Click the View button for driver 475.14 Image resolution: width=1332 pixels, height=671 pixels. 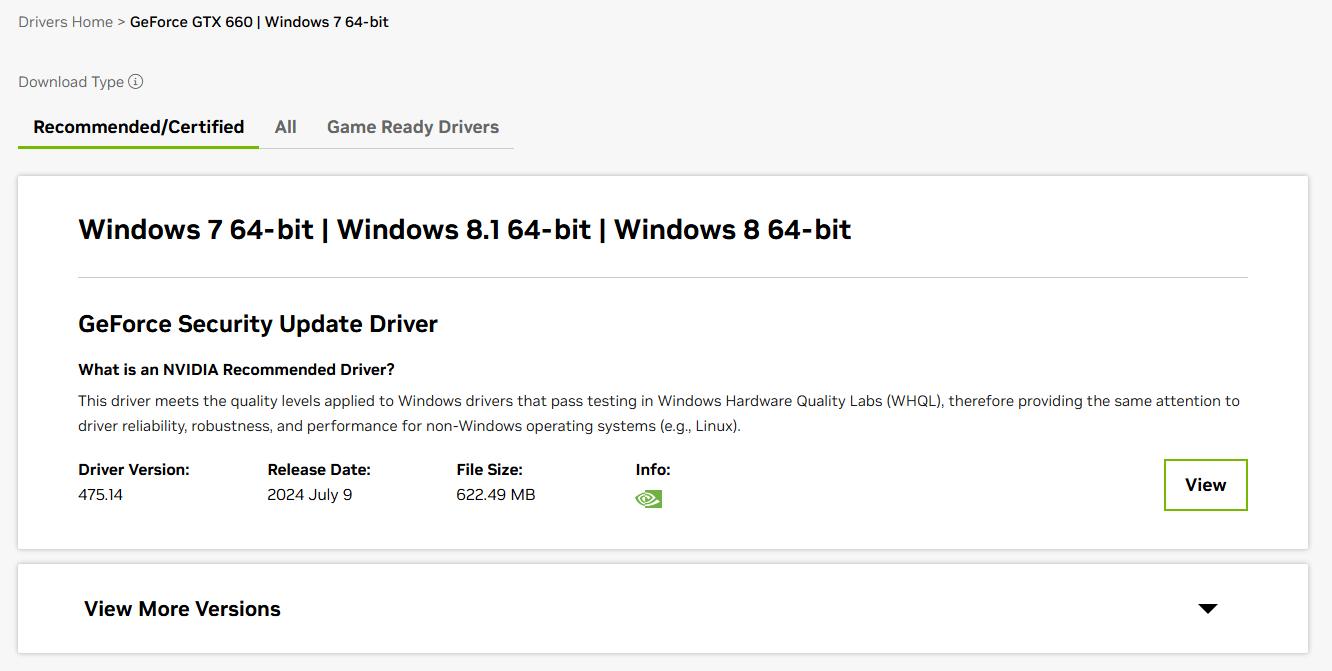click(x=1206, y=485)
